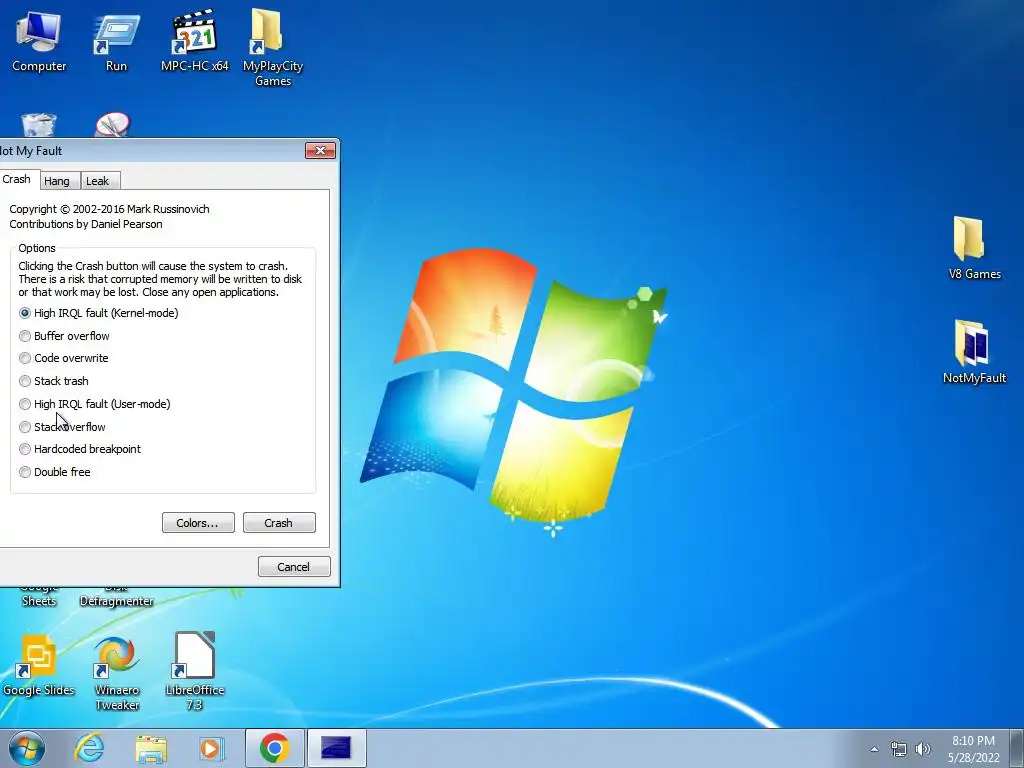Open the Google Slides shortcut

(x=39, y=665)
